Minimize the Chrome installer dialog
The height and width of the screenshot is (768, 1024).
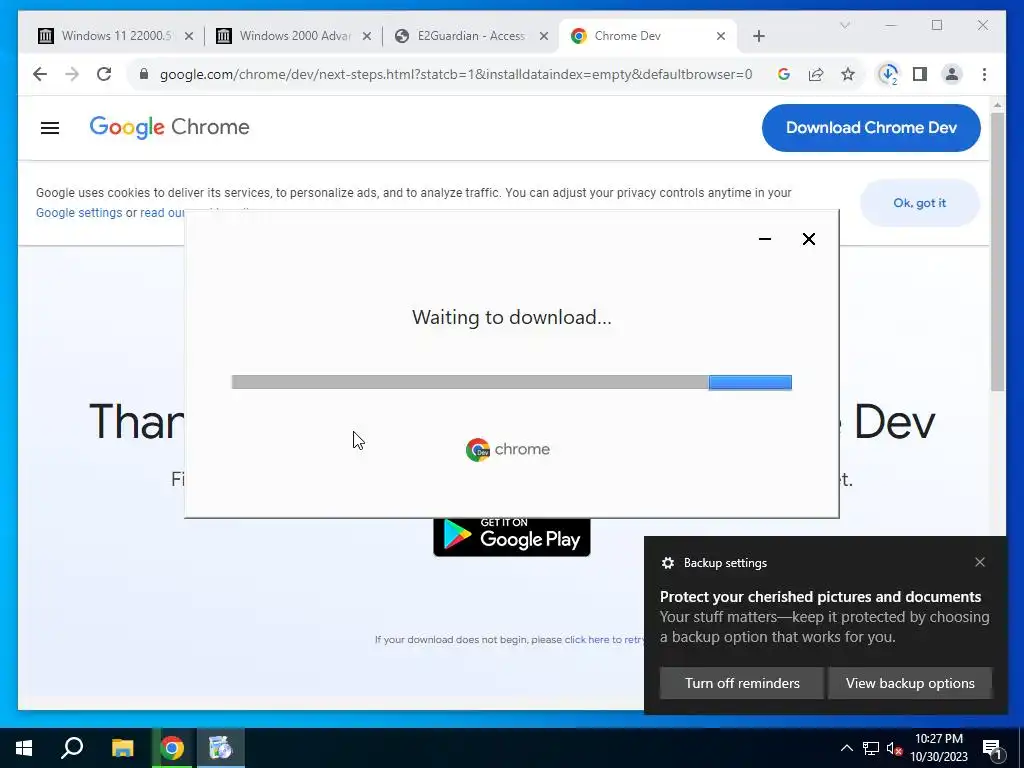765,239
